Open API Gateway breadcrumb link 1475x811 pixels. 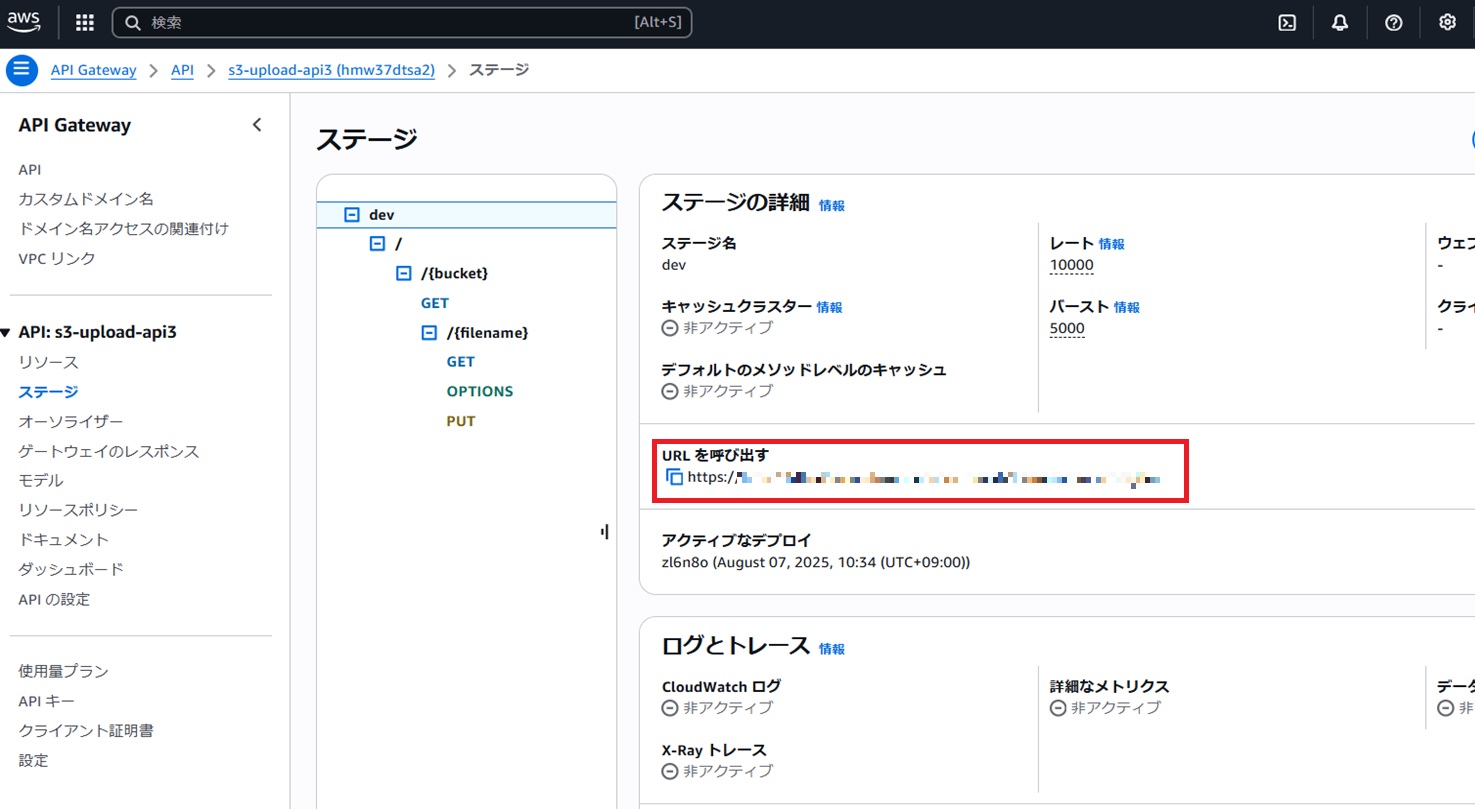point(94,71)
